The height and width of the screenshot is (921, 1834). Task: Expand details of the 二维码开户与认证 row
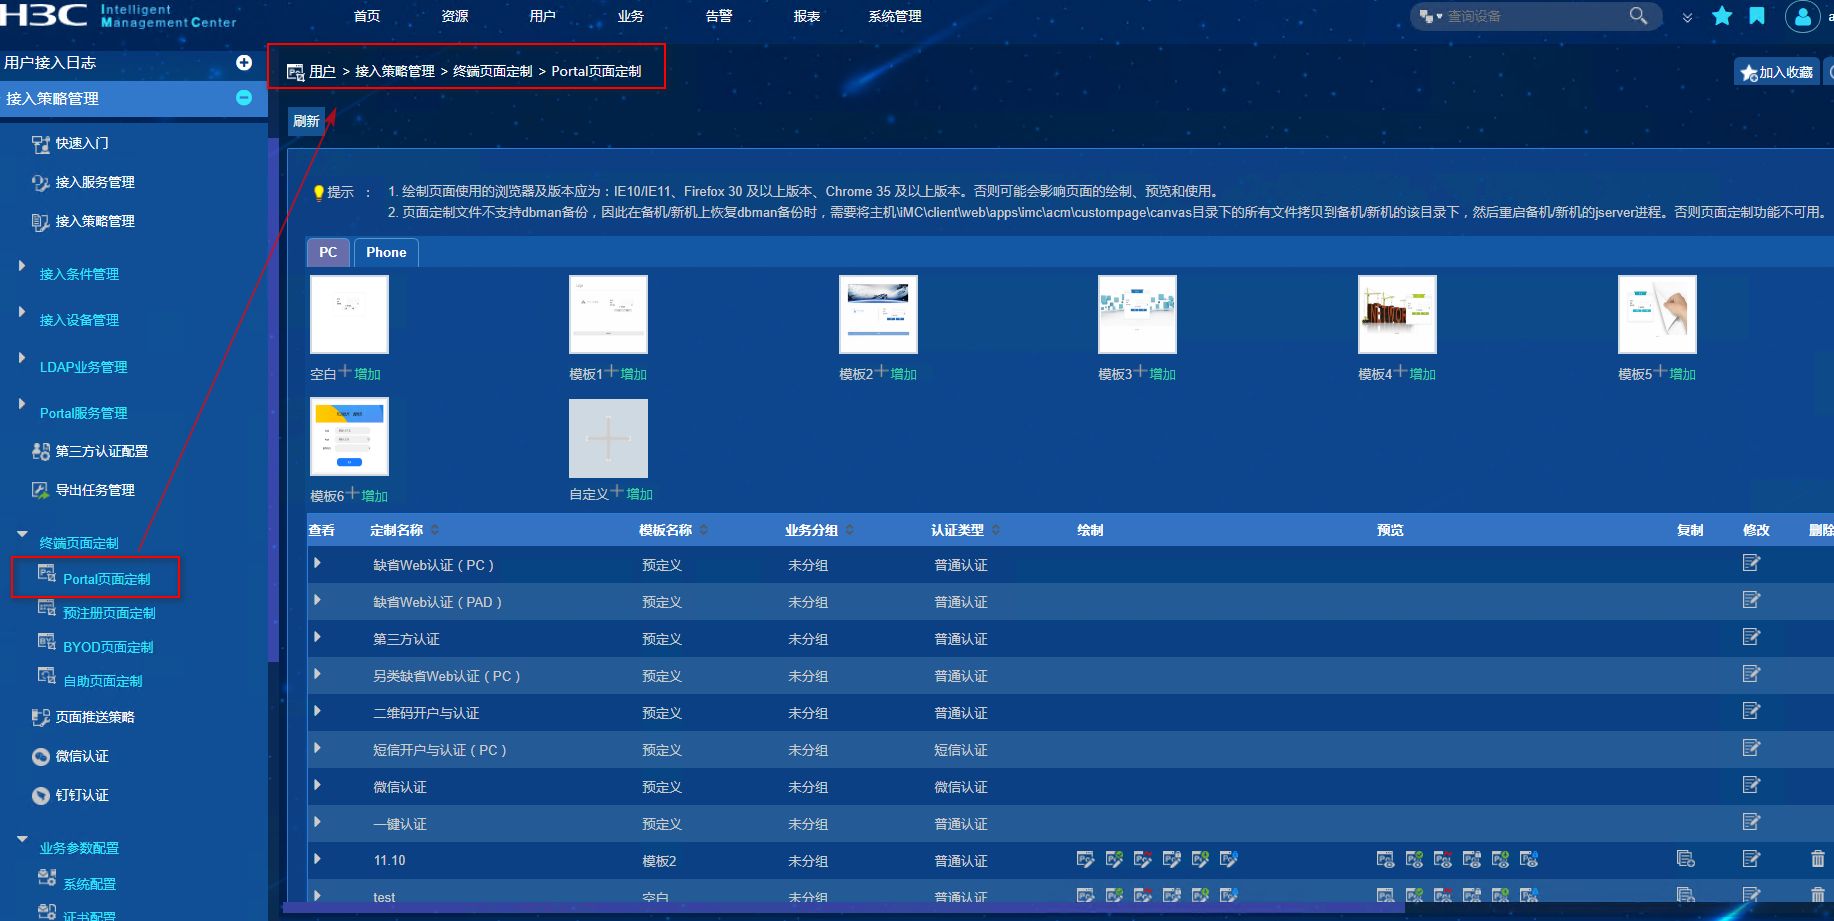(x=317, y=711)
